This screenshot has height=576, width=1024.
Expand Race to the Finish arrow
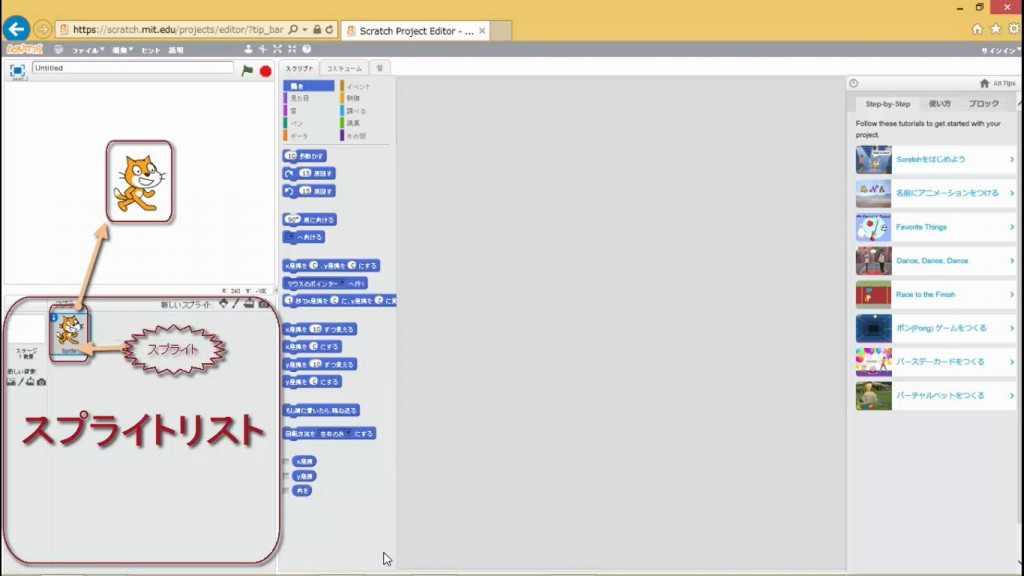[1012, 295]
